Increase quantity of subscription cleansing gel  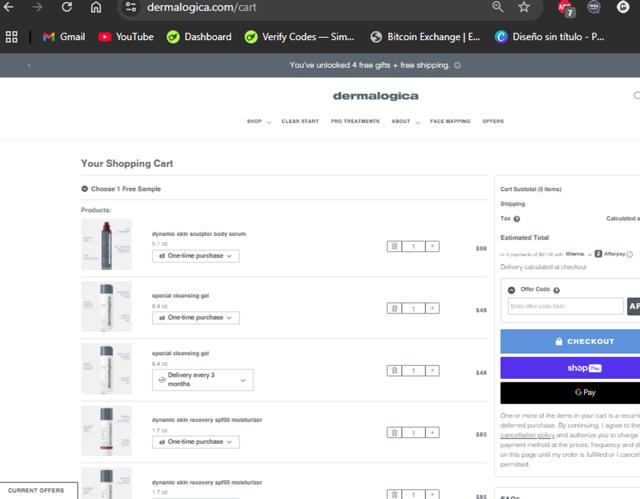tap(432, 370)
